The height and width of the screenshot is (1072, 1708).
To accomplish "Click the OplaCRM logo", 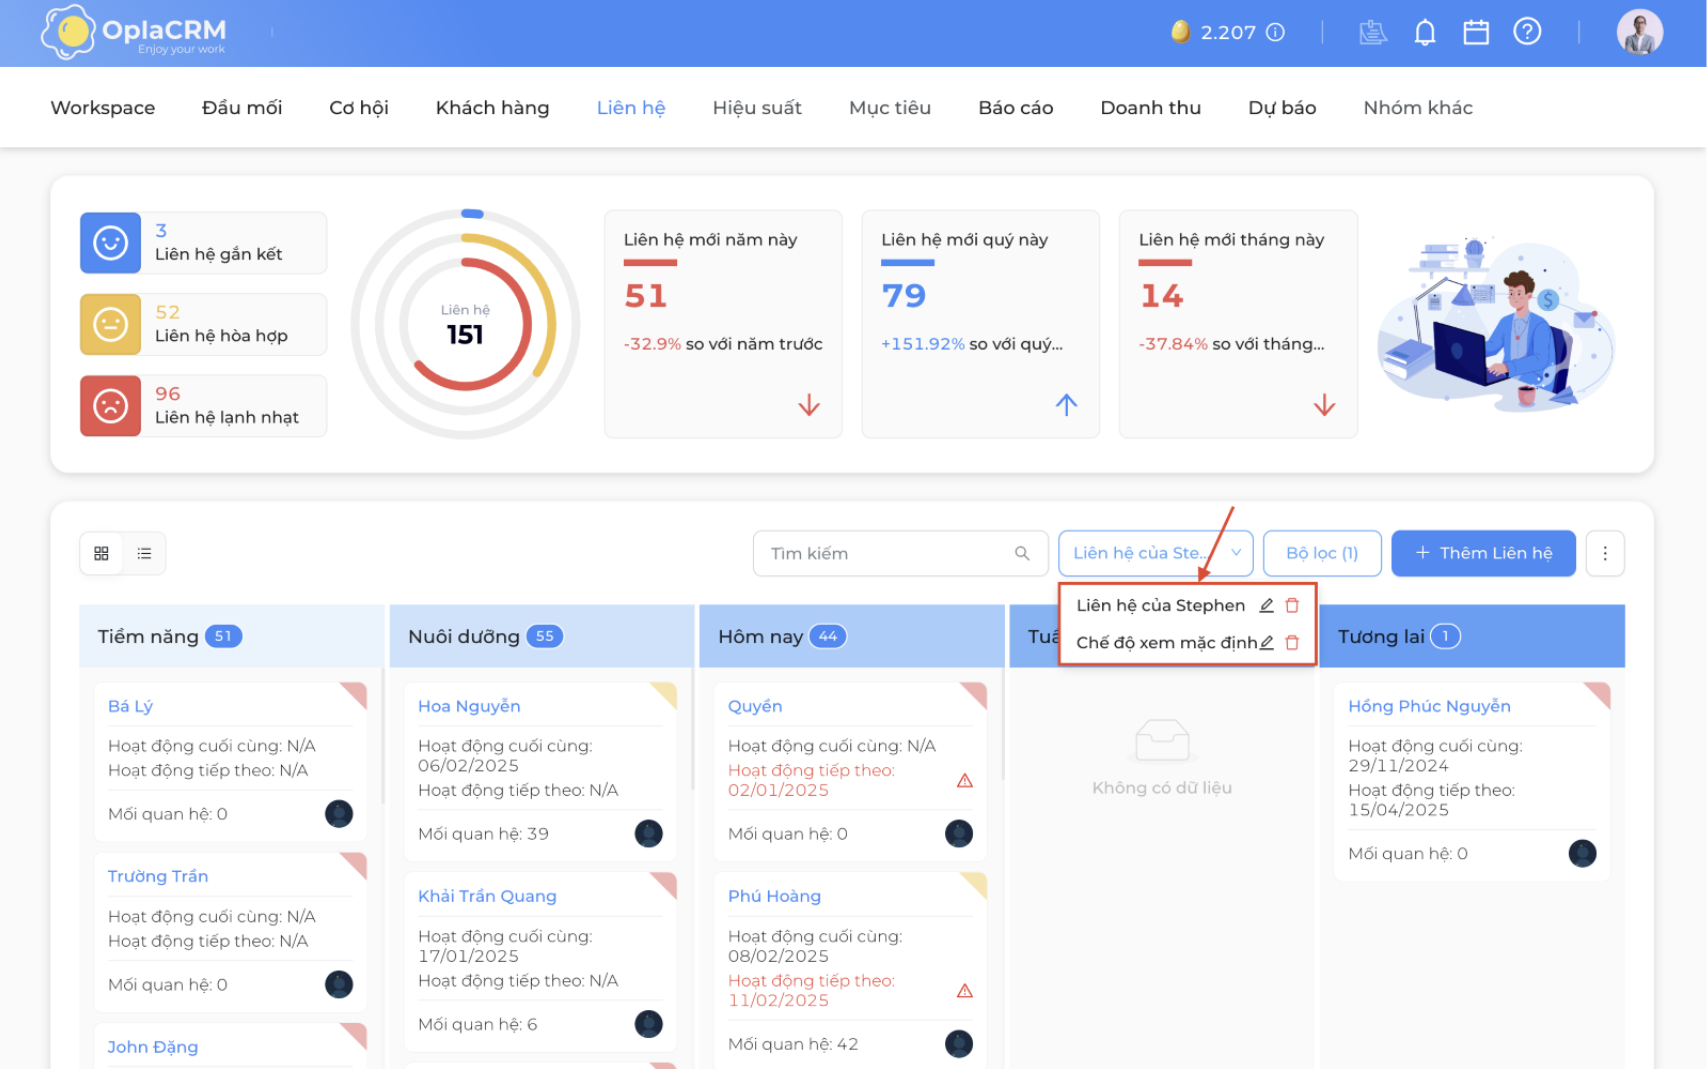I will click(134, 32).
